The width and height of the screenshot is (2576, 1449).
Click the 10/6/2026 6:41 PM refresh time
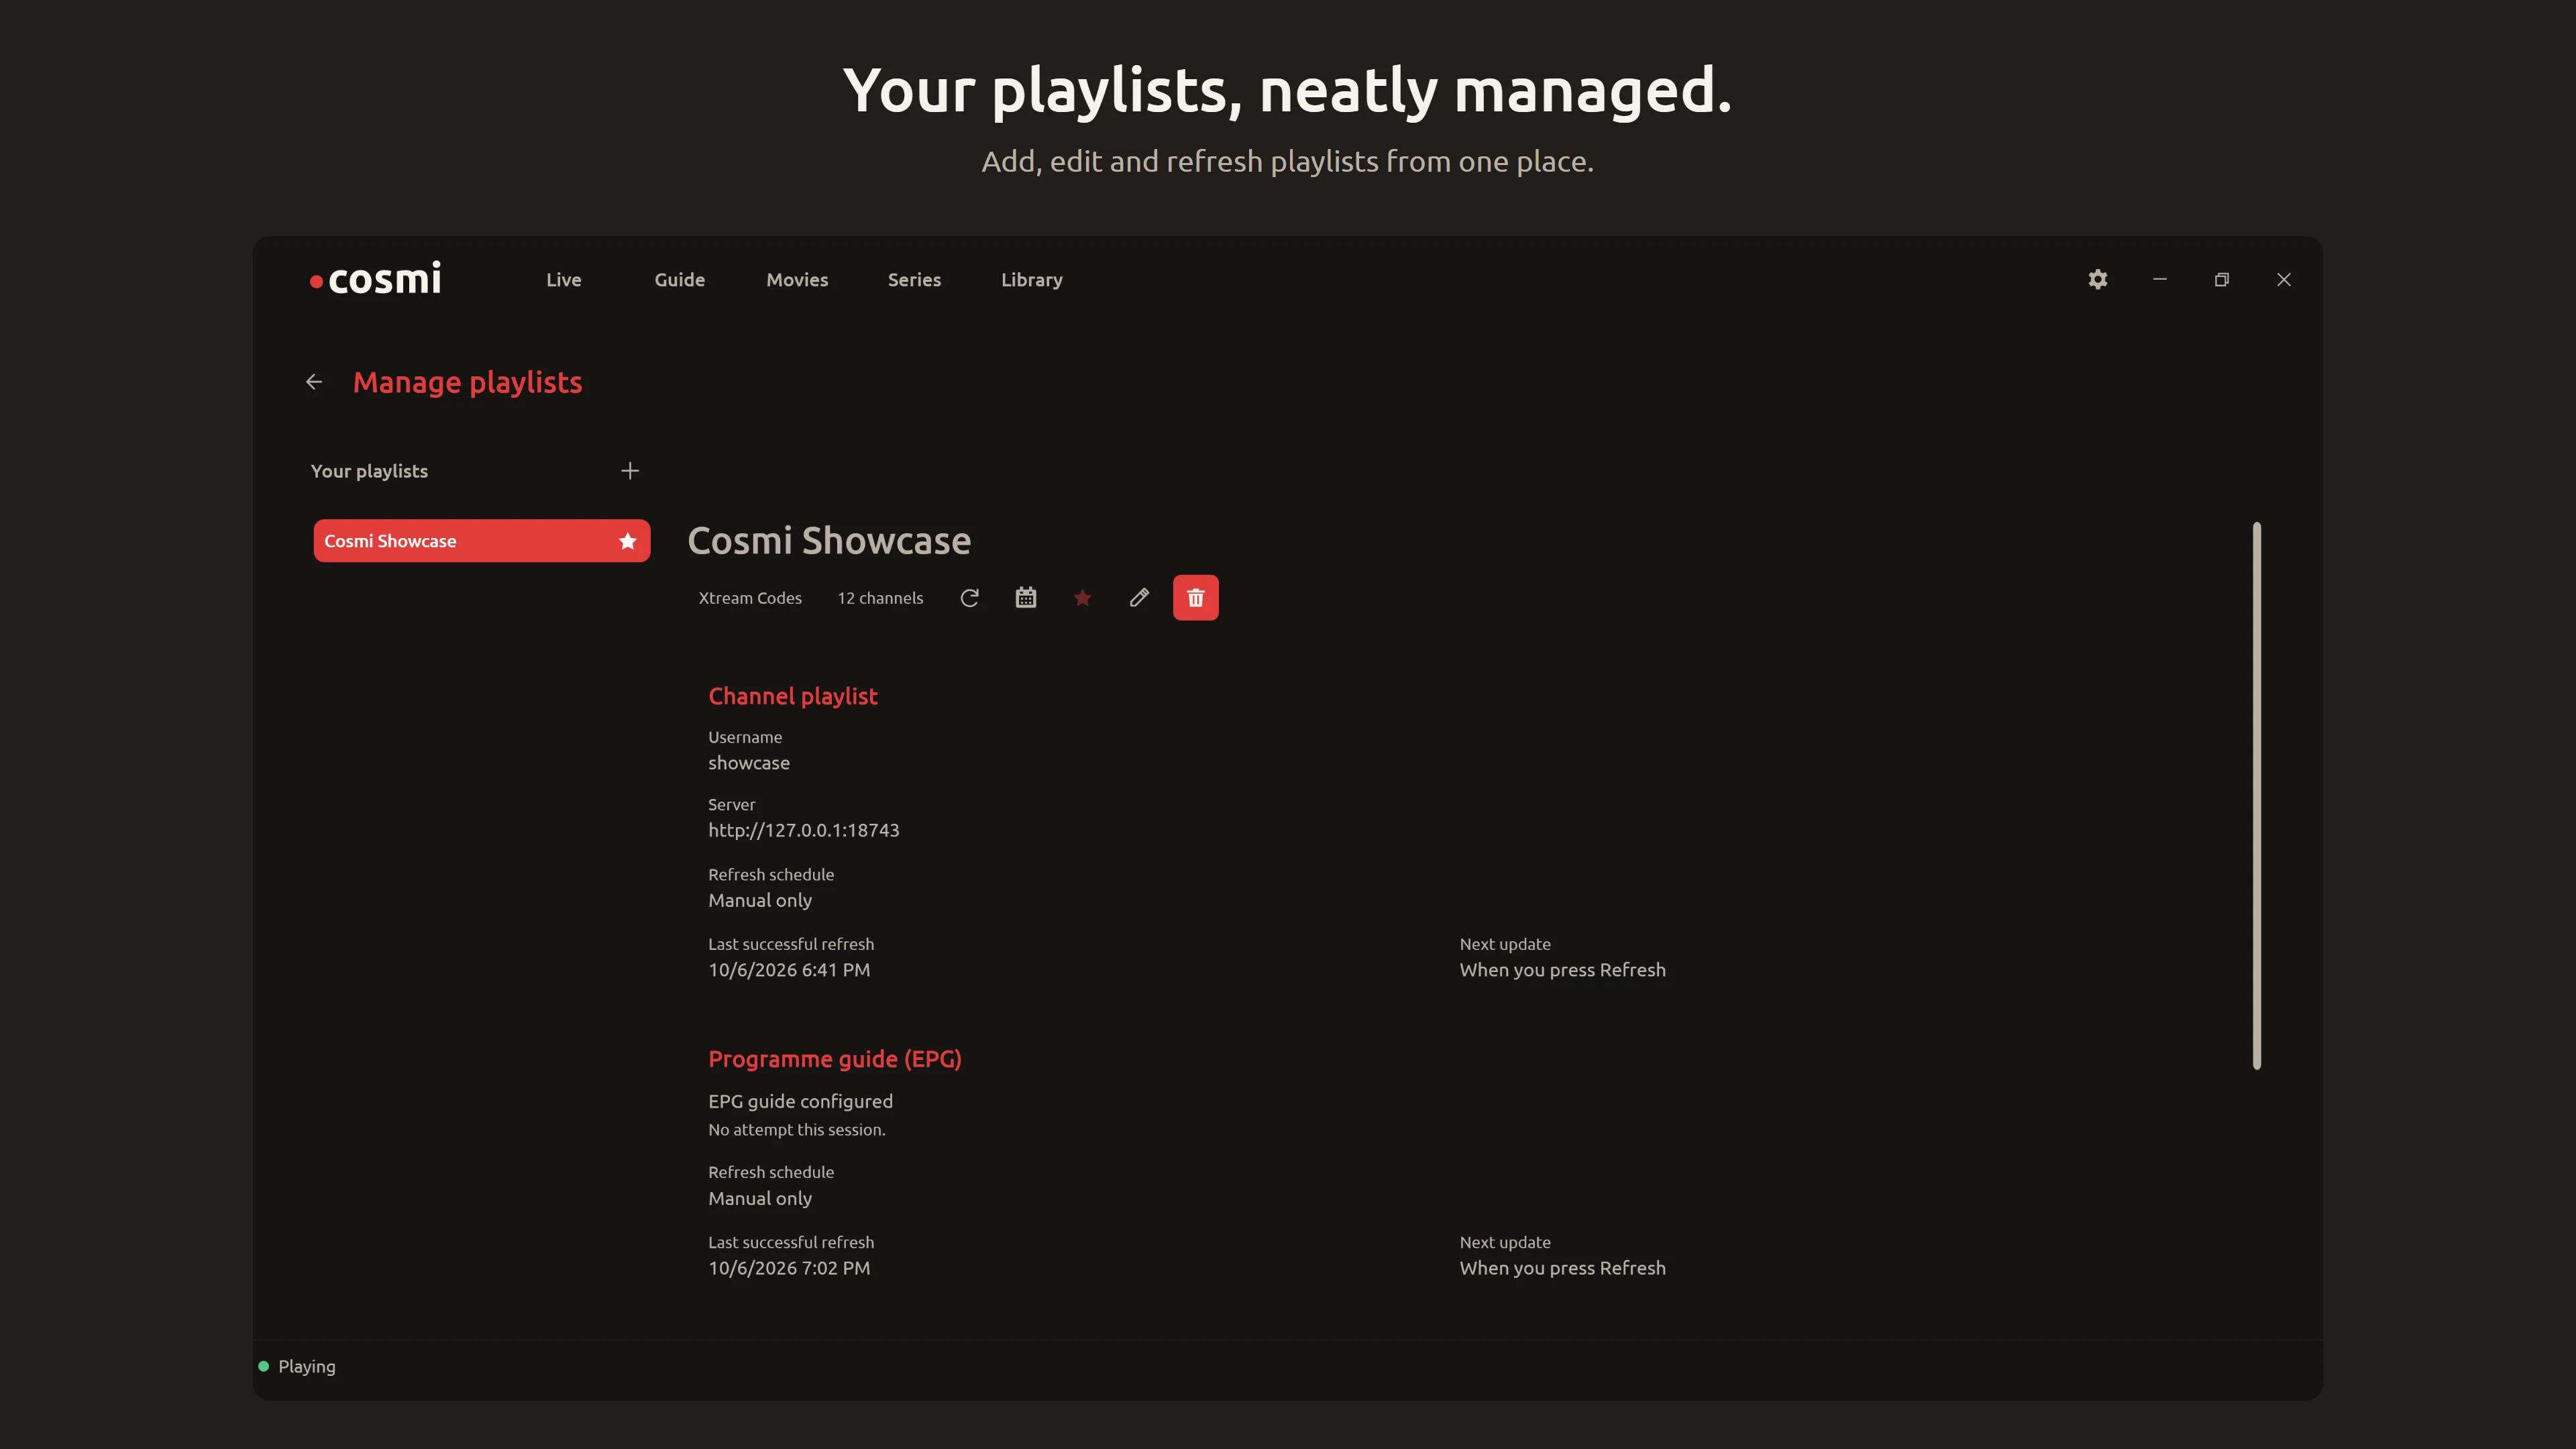789,970
